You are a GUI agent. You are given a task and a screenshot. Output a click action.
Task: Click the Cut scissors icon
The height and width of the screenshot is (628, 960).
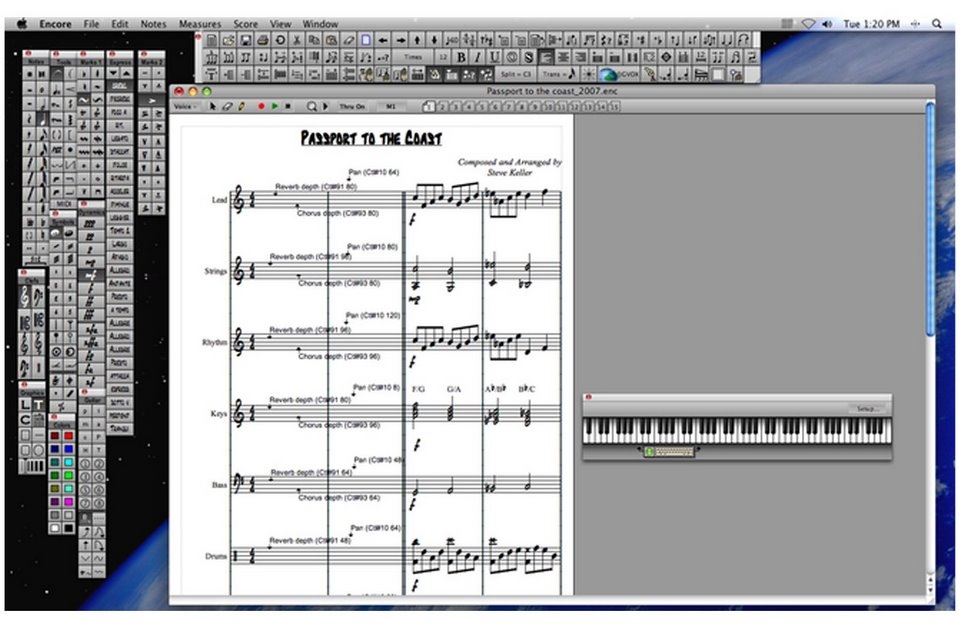click(x=297, y=40)
